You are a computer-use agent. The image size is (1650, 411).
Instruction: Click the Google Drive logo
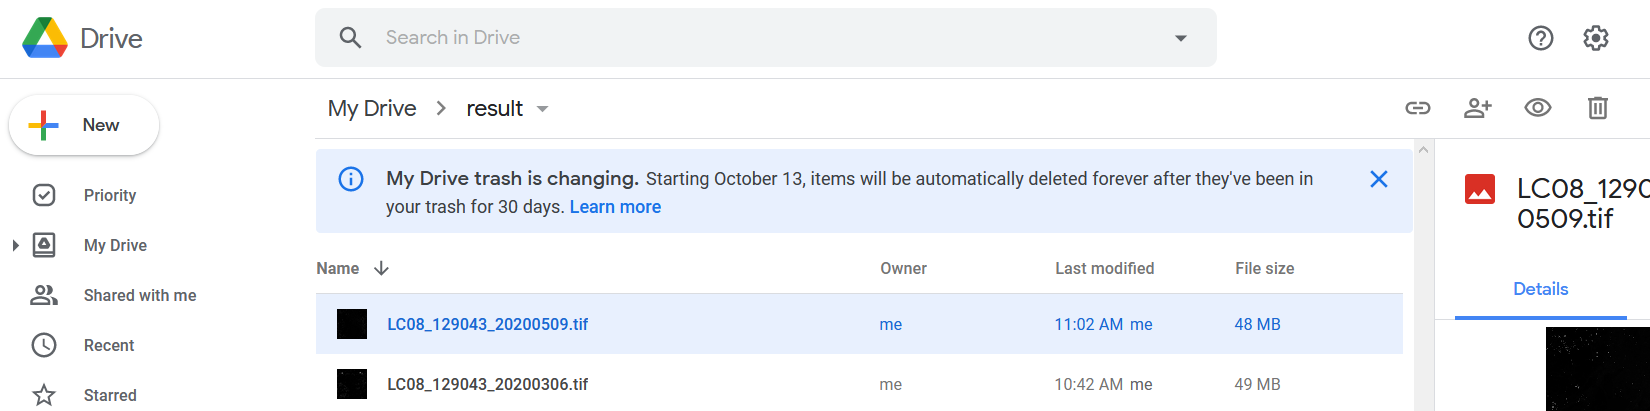point(45,38)
